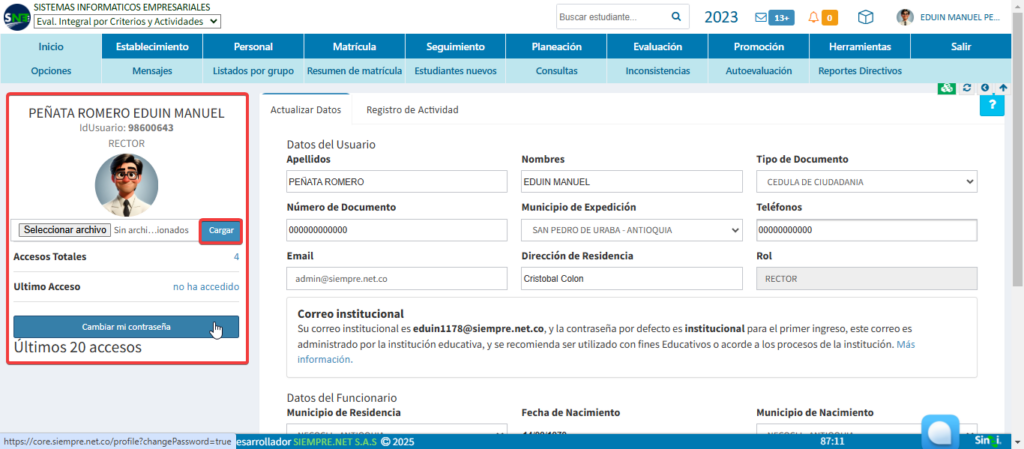Expand the Tipo de Documento dropdown

(867, 182)
